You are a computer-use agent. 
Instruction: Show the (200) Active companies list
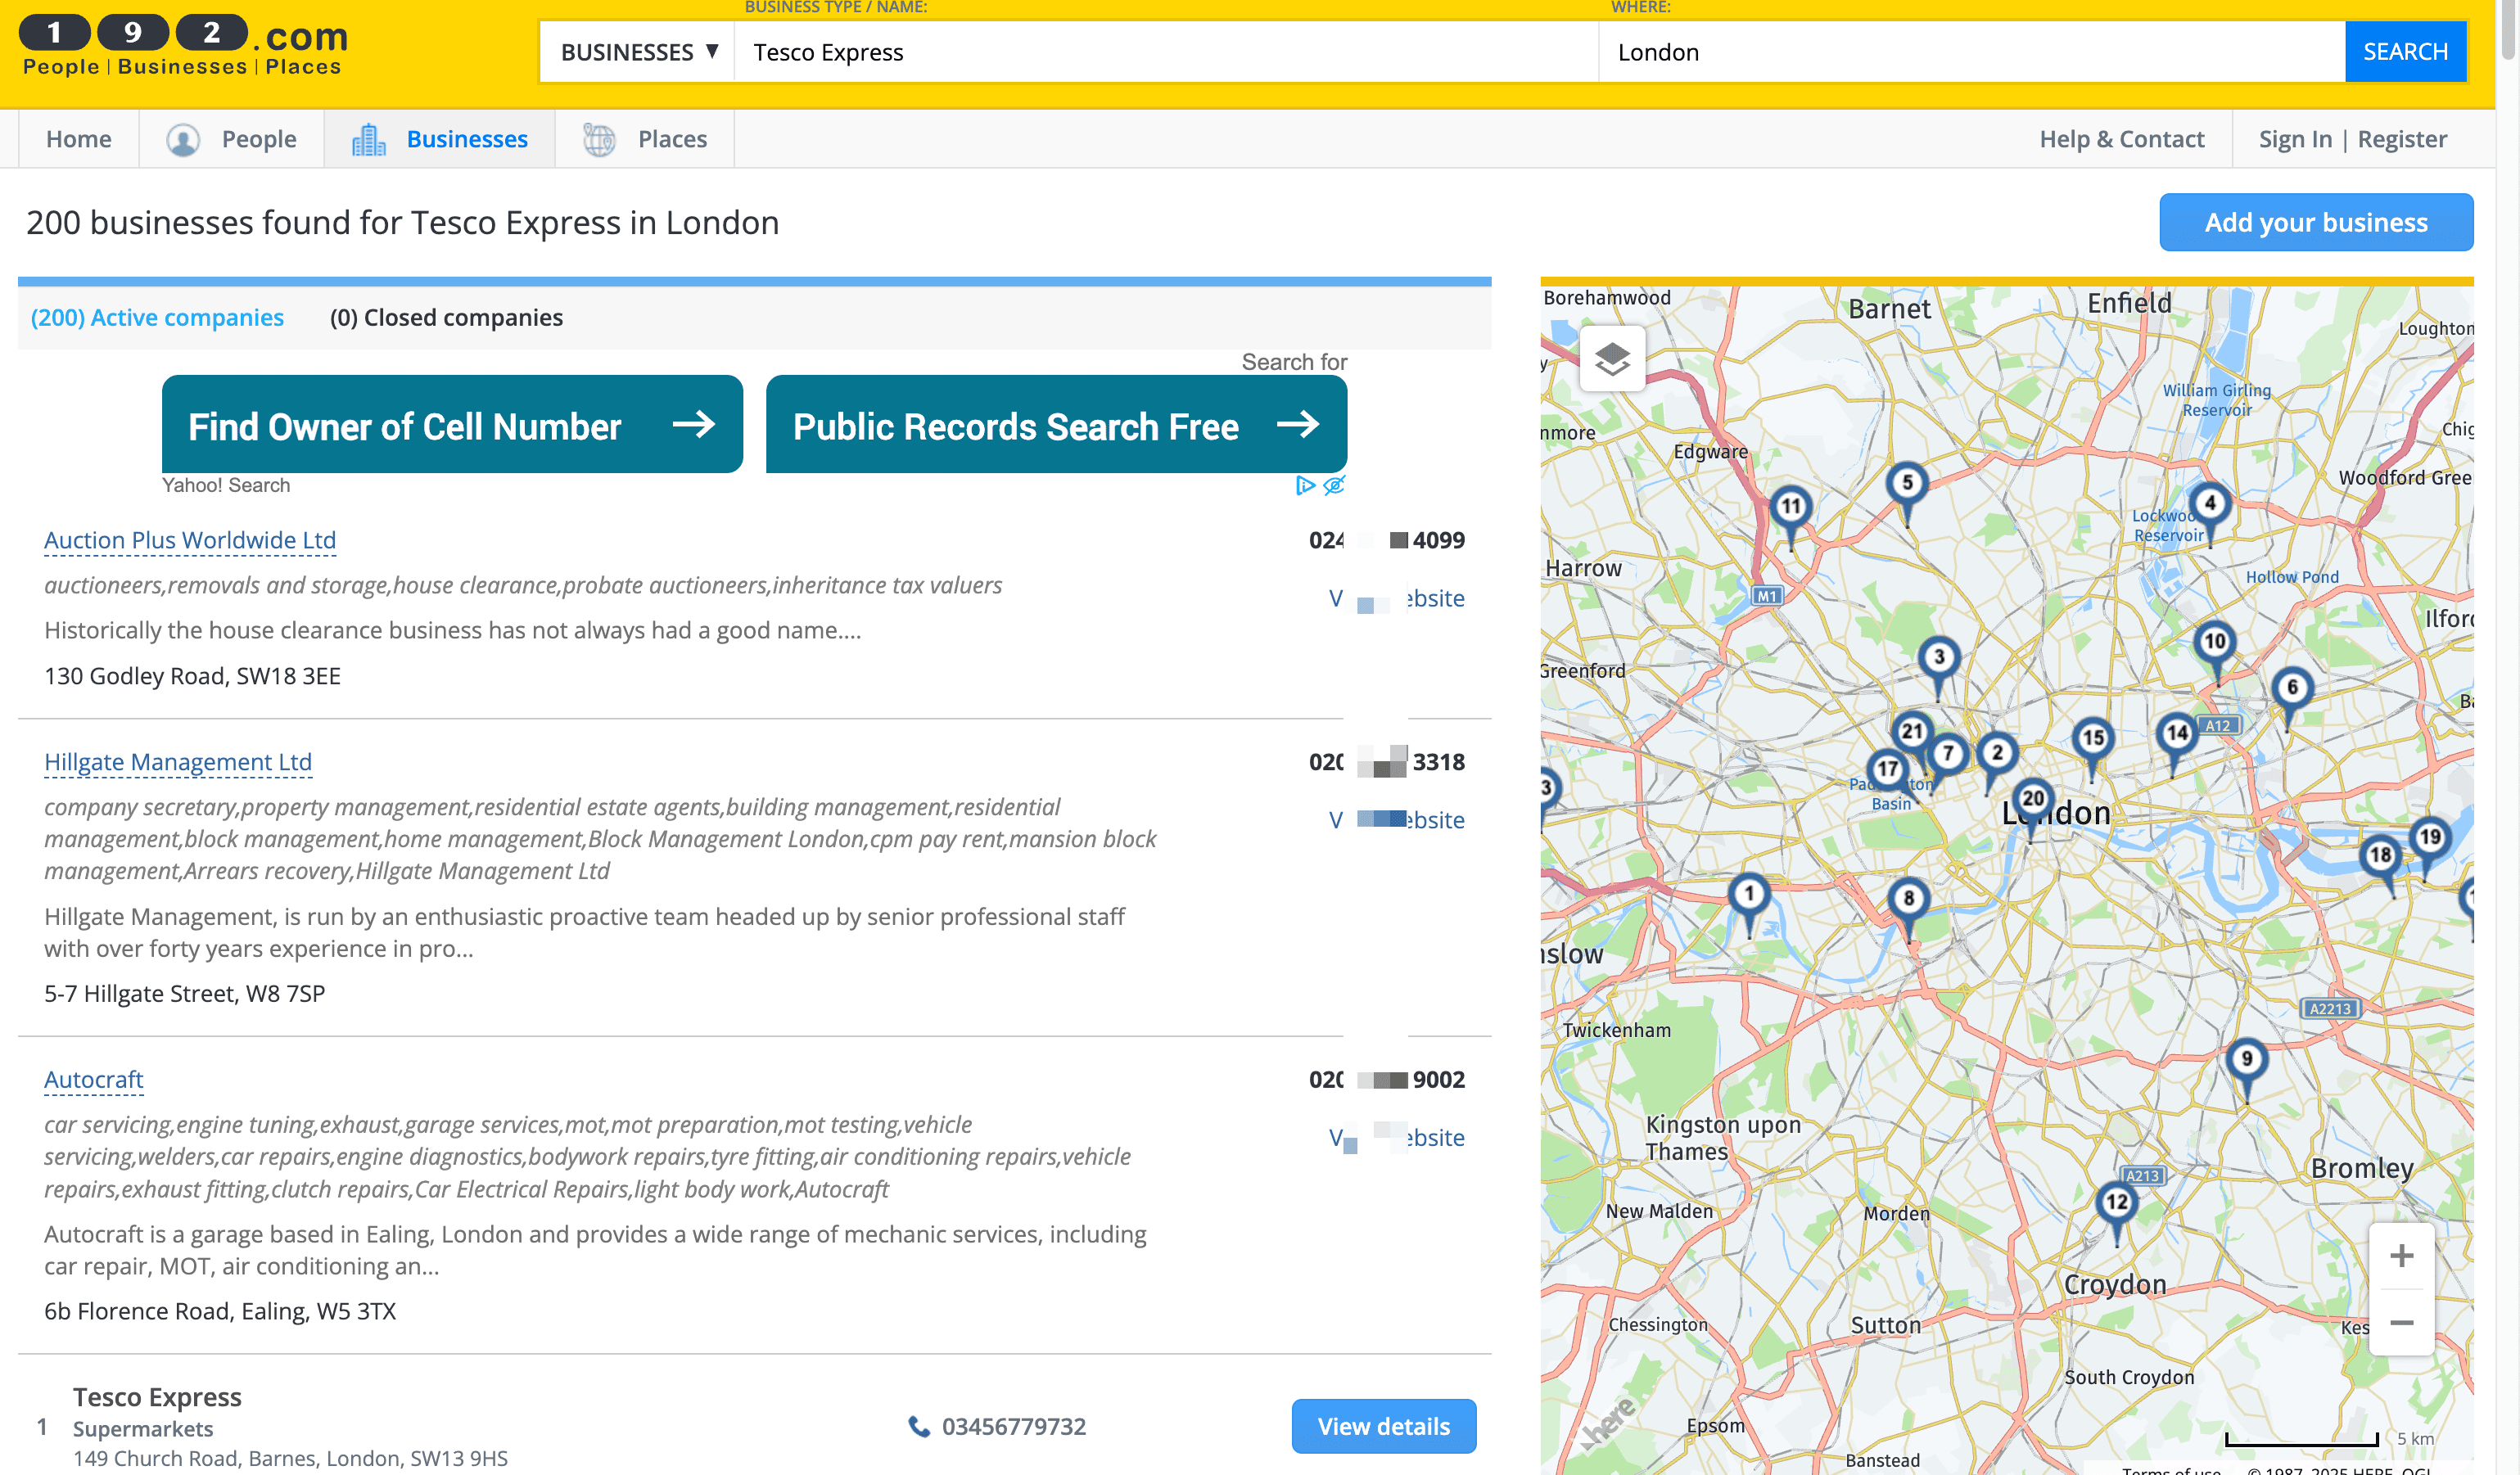tap(157, 318)
